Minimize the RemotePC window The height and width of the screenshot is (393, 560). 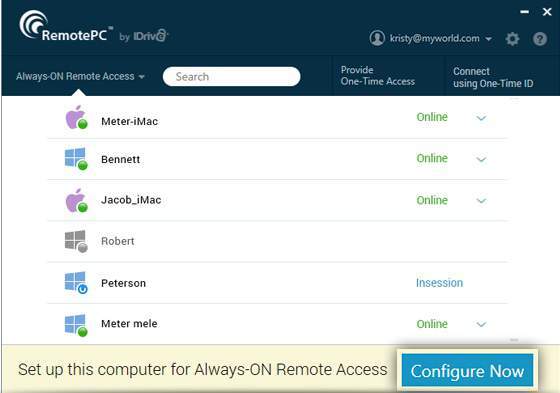[524, 12]
